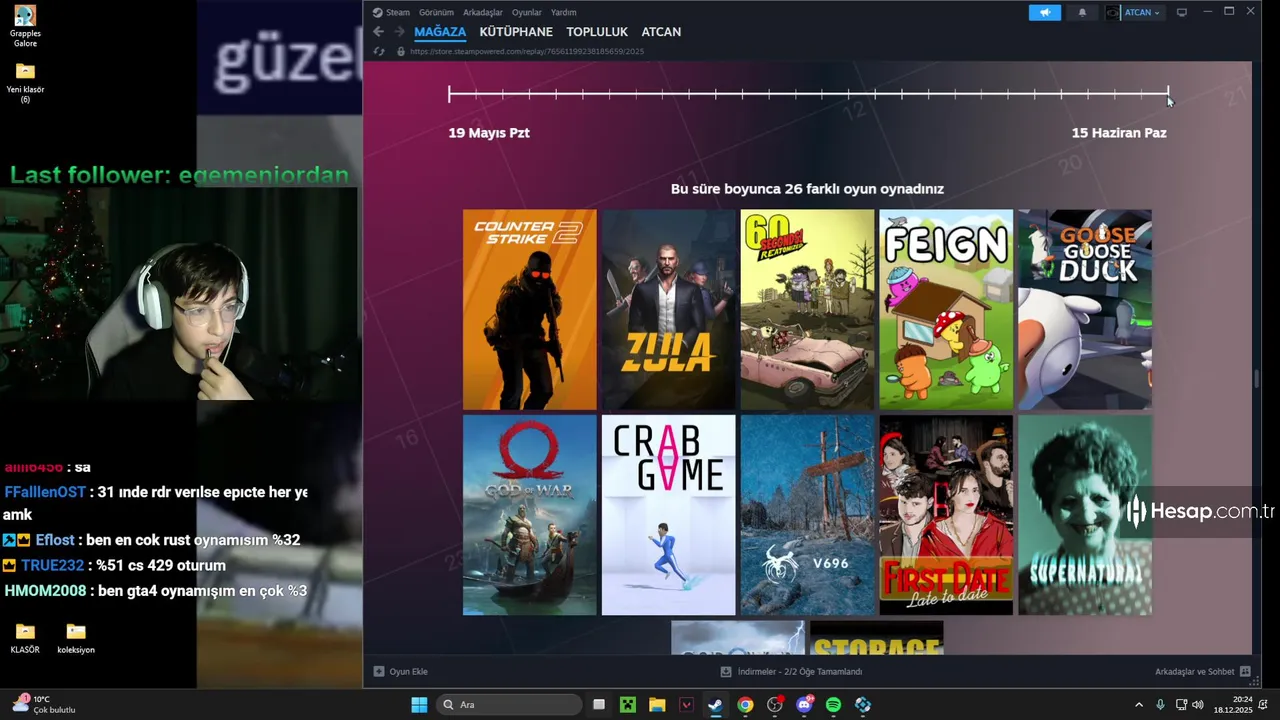Open the ATCAN profile tab

pos(661,32)
